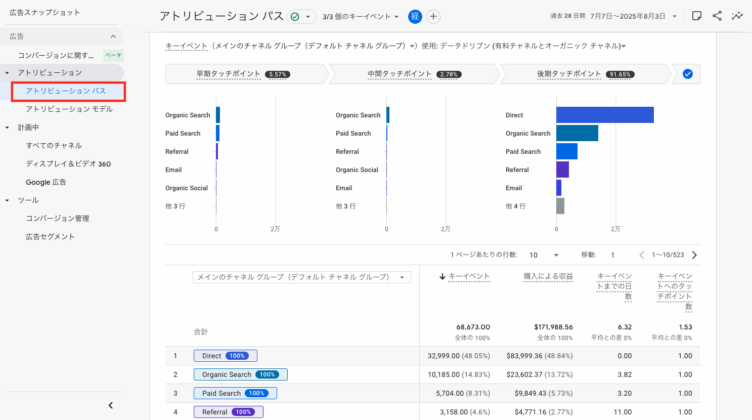Sort by 購入による収益 column header
This screenshot has height=420, width=752.
point(546,277)
